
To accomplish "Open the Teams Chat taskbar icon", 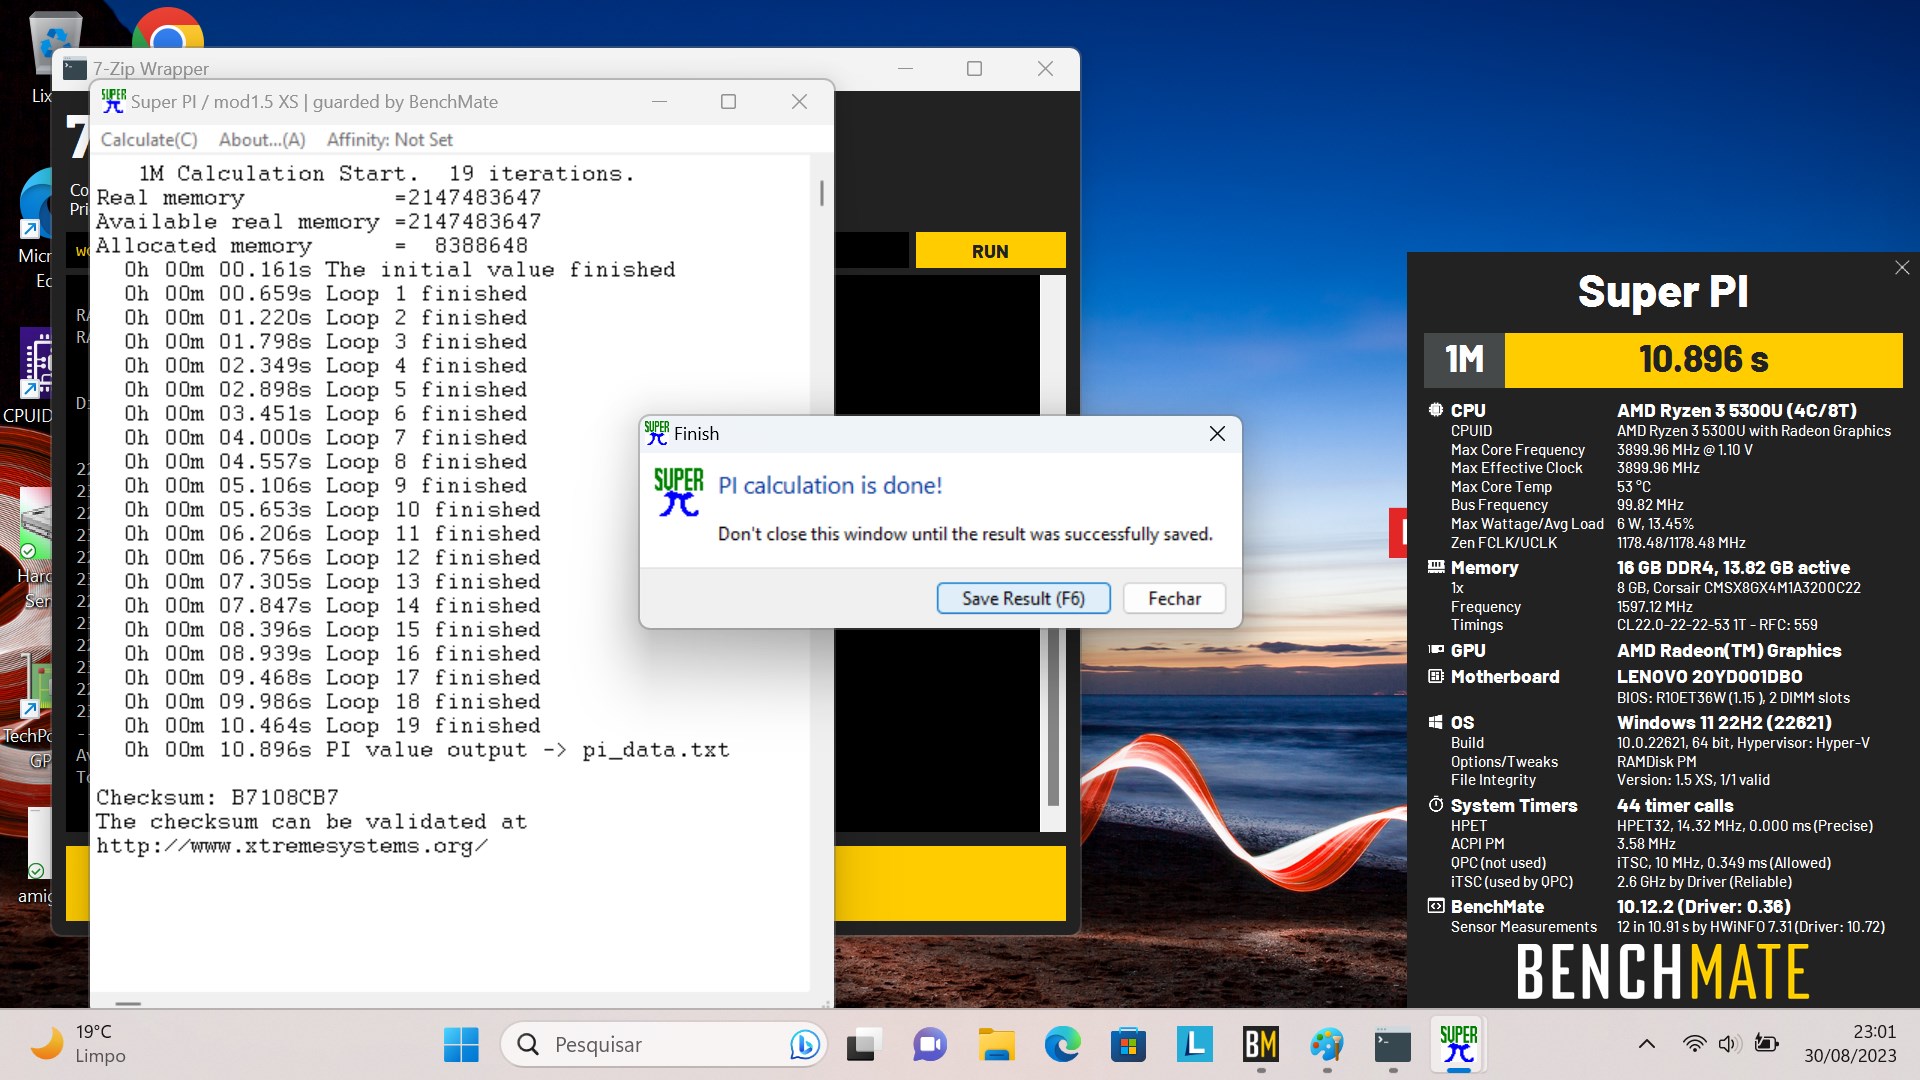I will (x=929, y=1045).
